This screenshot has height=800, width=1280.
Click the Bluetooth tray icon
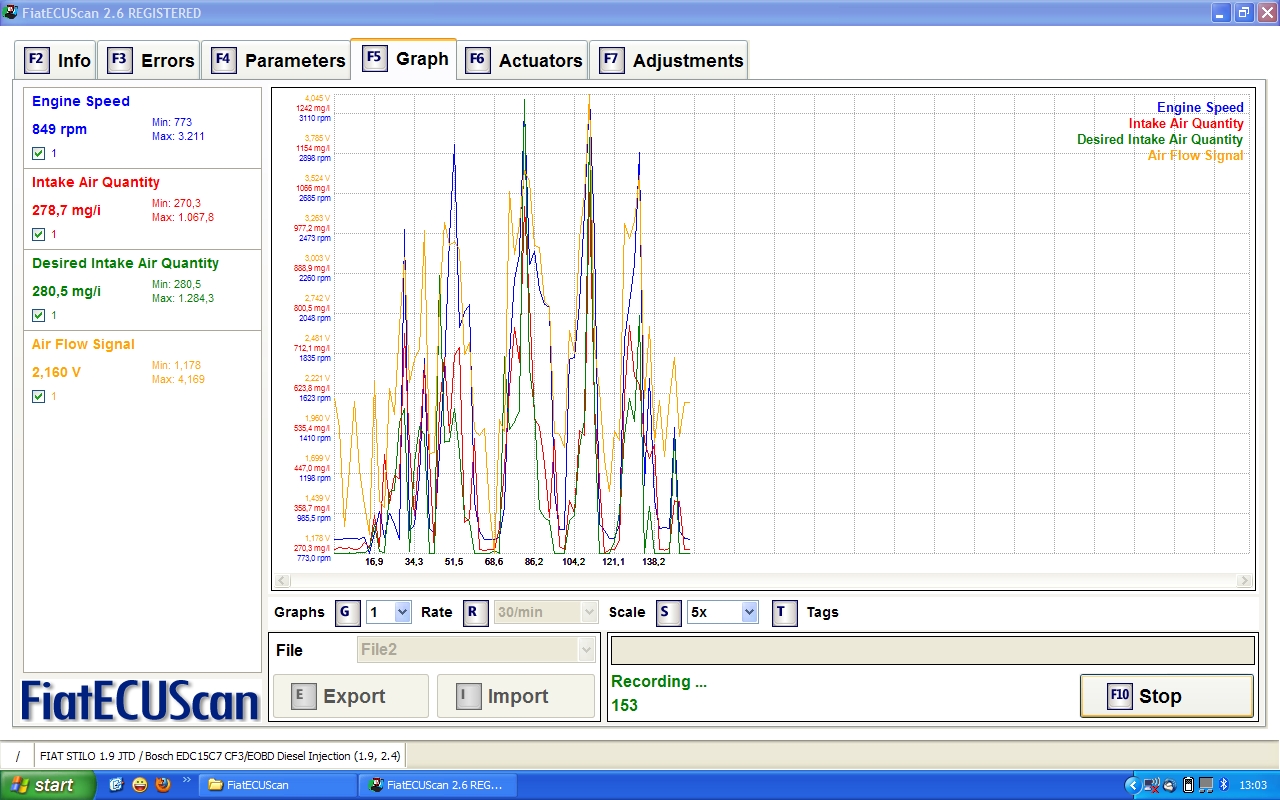click(x=1223, y=785)
